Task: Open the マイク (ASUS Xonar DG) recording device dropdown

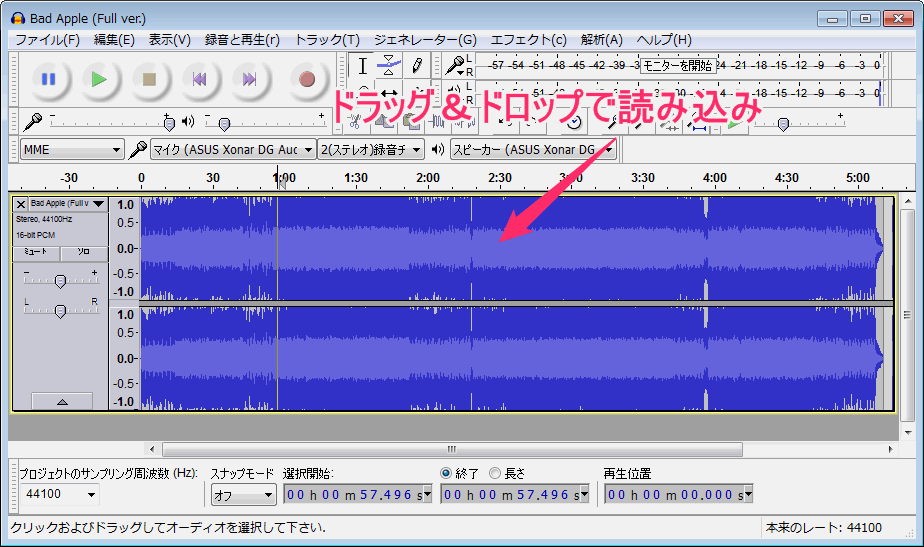Action: (233, 150)
